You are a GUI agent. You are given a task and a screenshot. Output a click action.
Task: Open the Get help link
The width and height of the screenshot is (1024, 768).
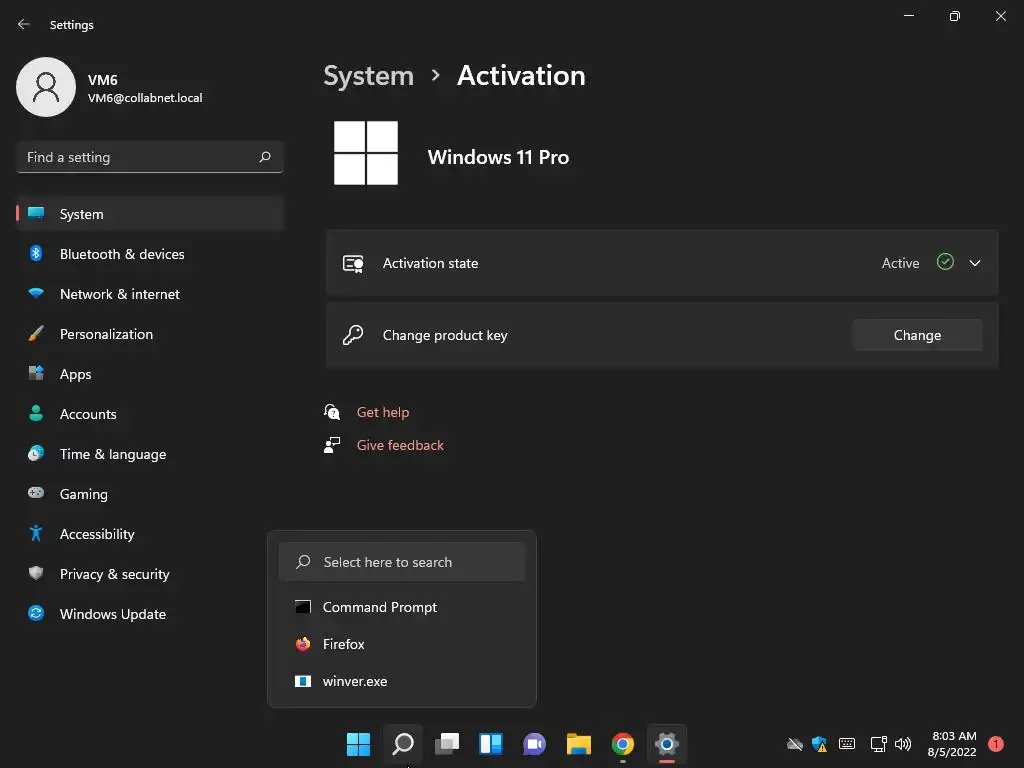pos(383,412)
